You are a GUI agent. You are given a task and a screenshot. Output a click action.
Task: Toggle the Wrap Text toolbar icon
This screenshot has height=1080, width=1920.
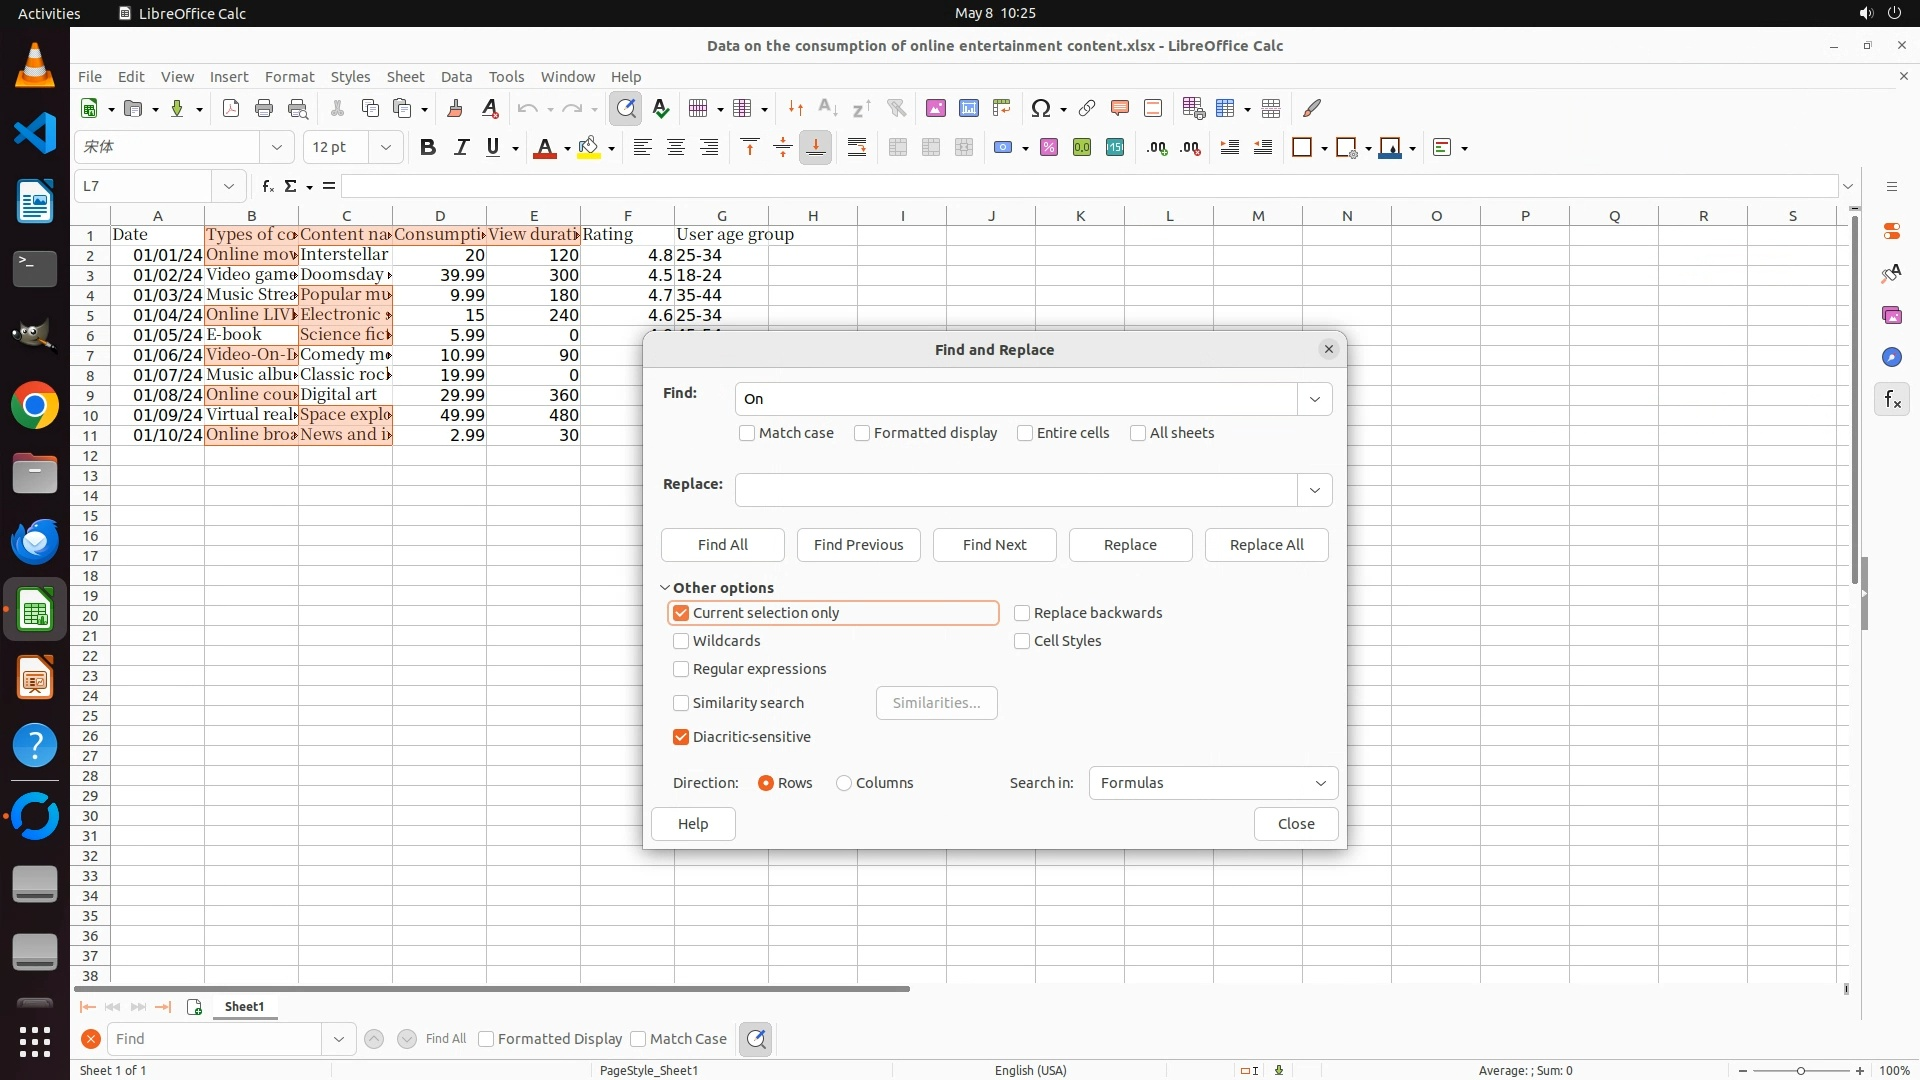pos(857,148)
